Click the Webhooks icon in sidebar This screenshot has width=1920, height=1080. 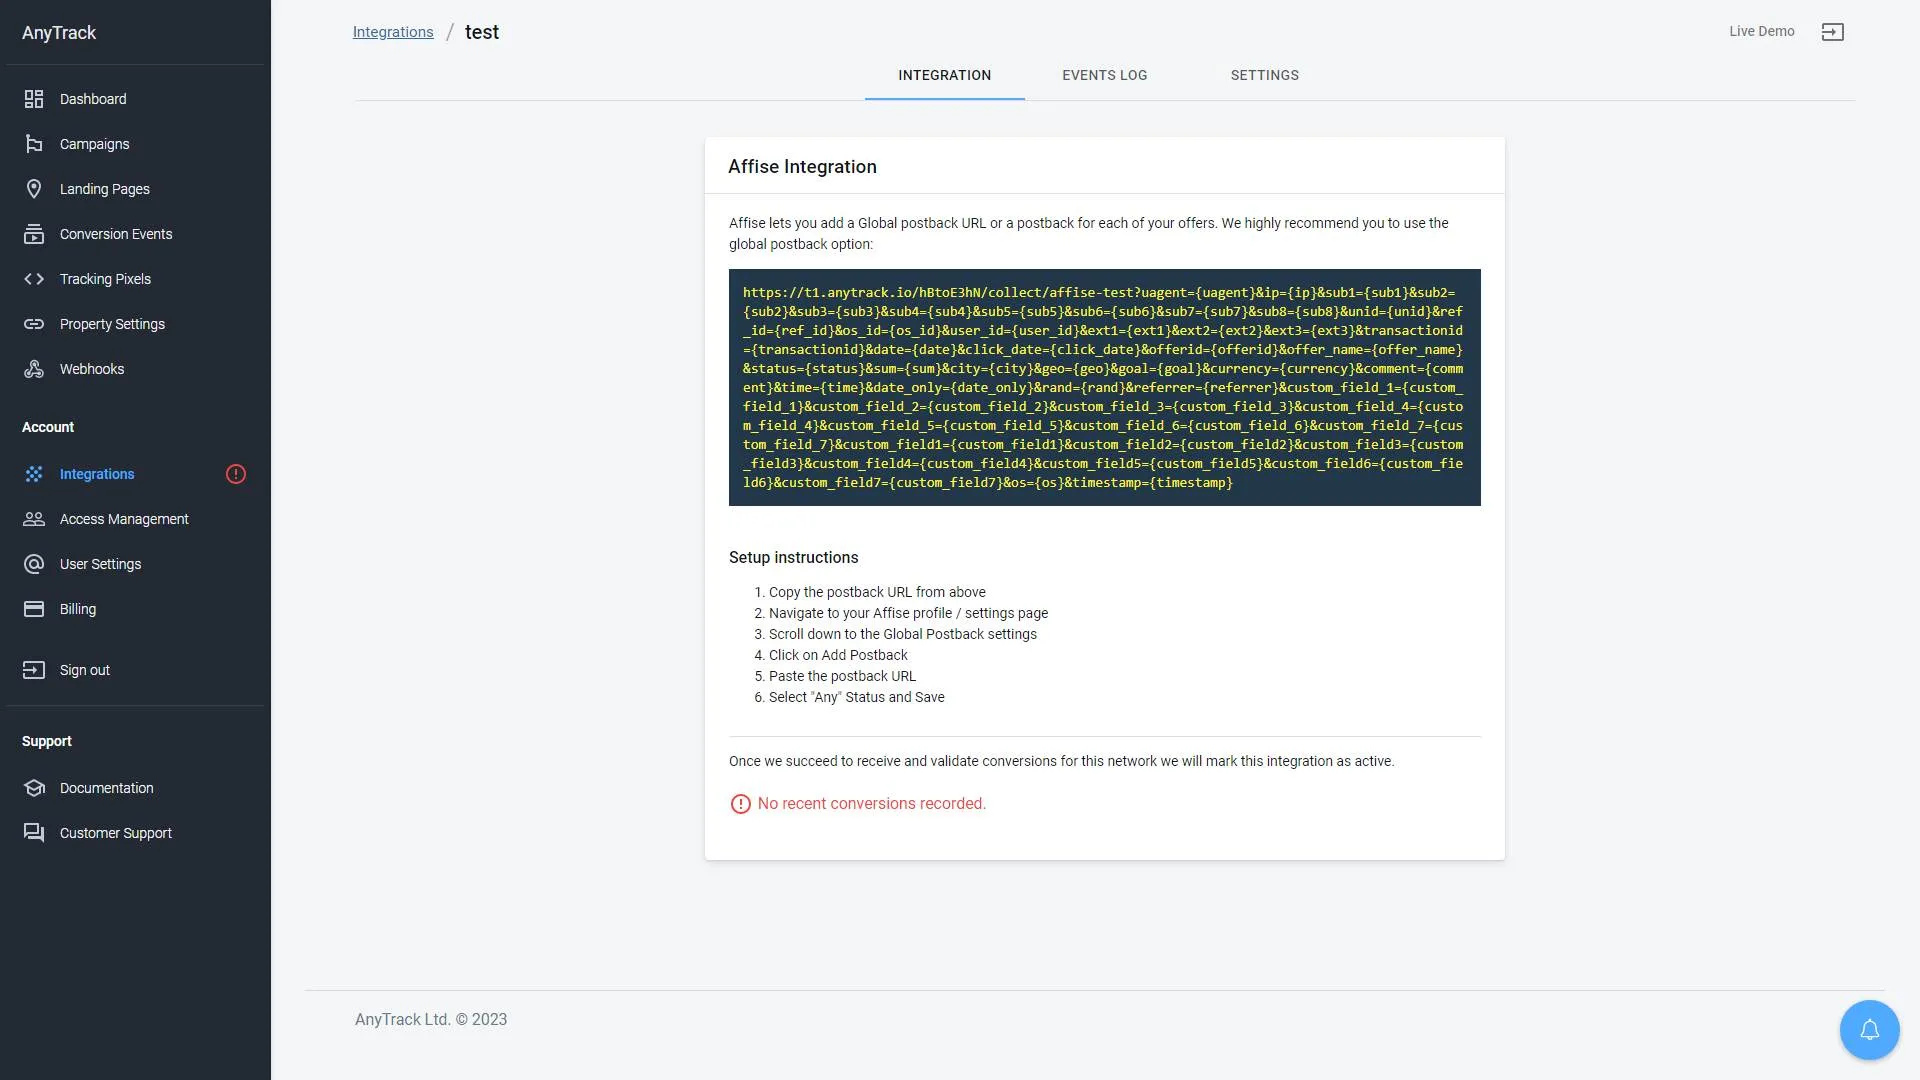point(34,369)
